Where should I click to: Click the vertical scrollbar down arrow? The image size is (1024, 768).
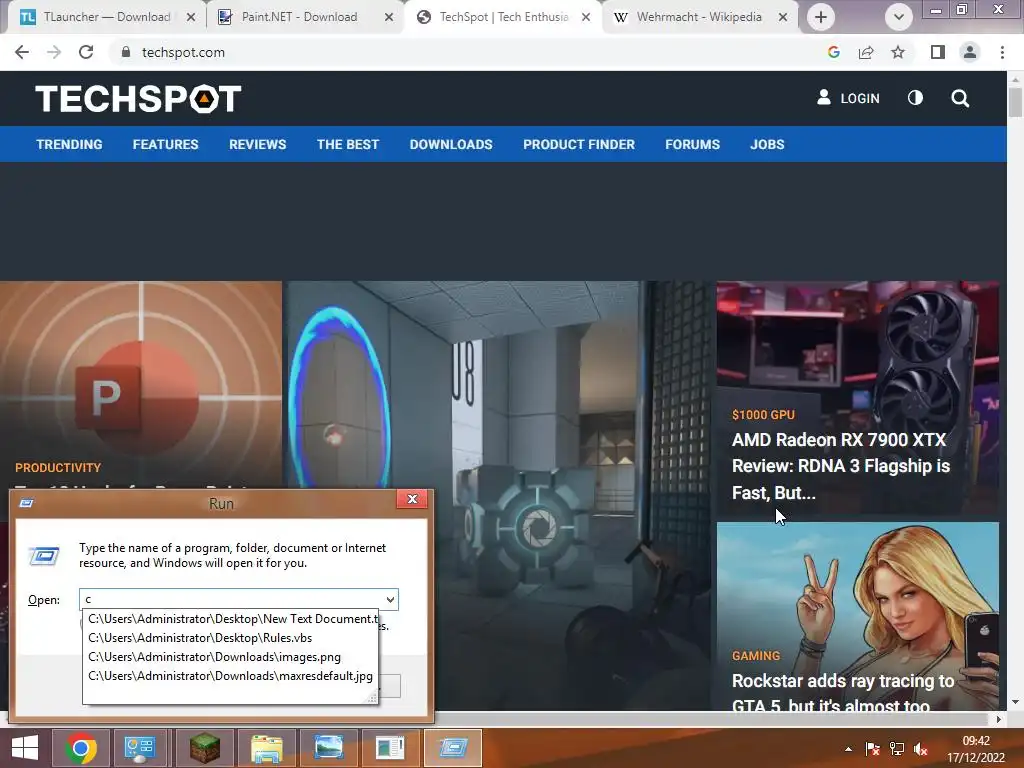pyautogui.click(x=1015, y=703)
